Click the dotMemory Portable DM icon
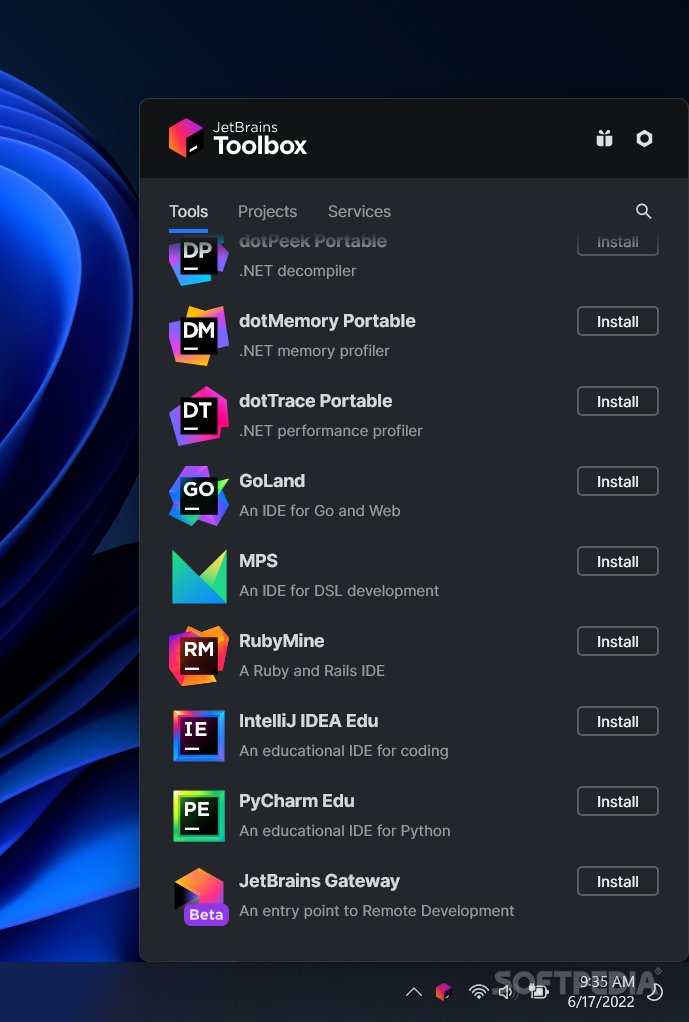The width and height of the screenshot is (689, 1022). tap(199, 336)
